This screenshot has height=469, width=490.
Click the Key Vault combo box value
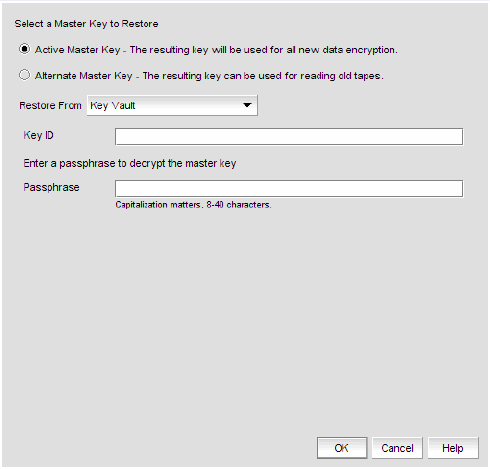[x=113, y=106]
